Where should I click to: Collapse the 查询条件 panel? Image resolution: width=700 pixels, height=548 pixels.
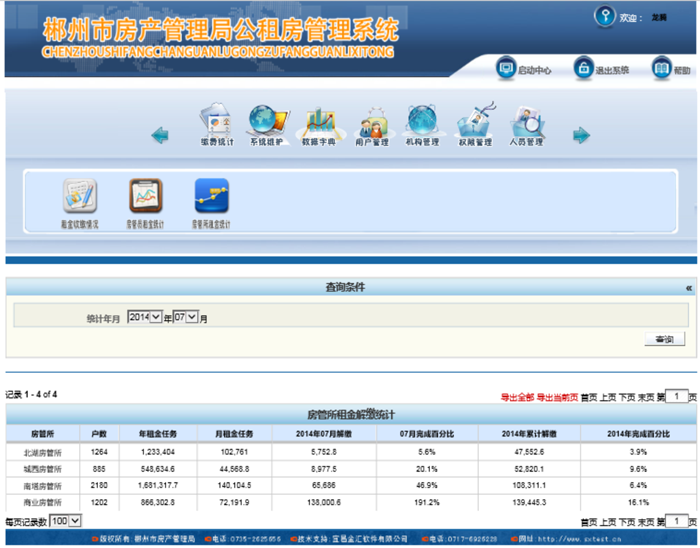tap(688, 288)
